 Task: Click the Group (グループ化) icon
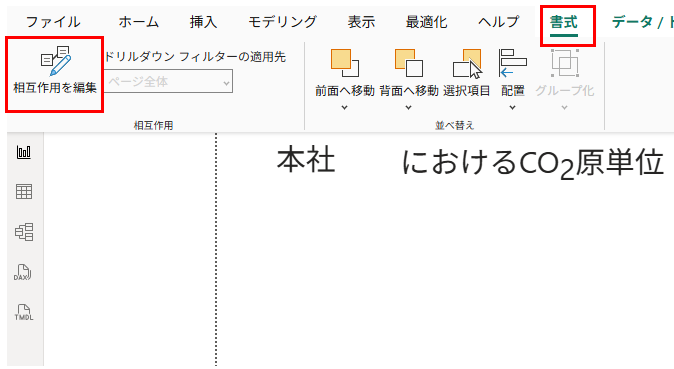[x=564, y=63]
